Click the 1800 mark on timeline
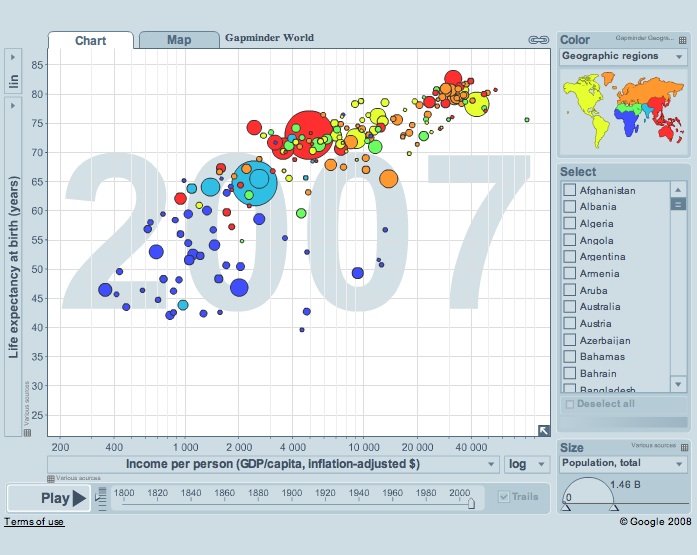Screen dimensions: 697x555 pos(124,493)
